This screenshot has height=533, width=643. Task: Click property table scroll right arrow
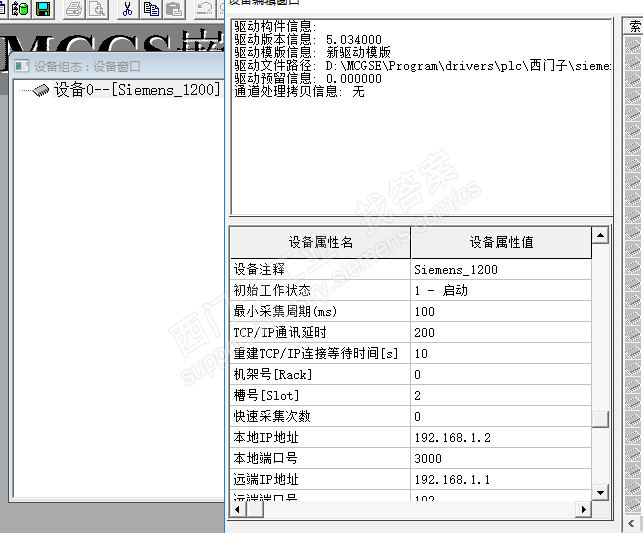click(583, 509)
